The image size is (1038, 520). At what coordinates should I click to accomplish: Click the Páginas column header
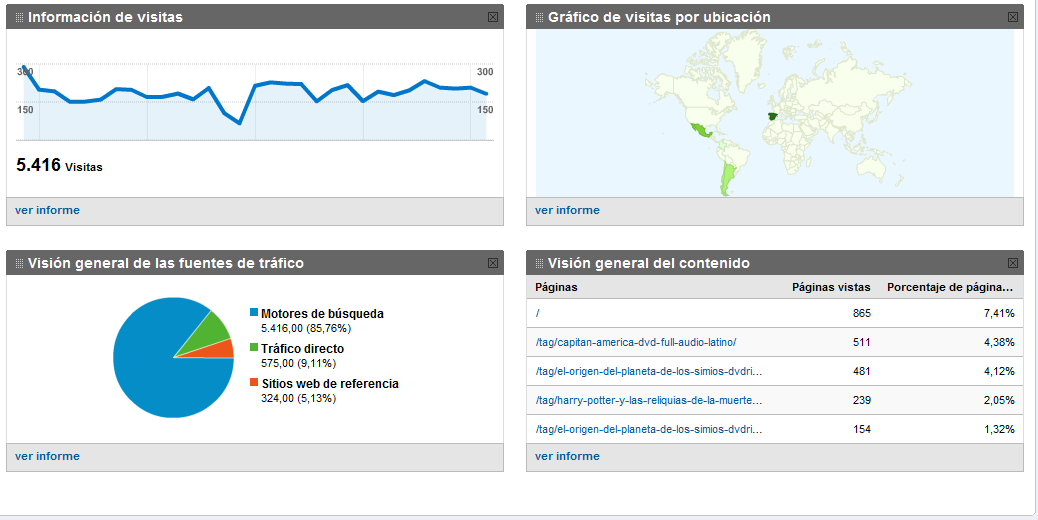[556, 288]
